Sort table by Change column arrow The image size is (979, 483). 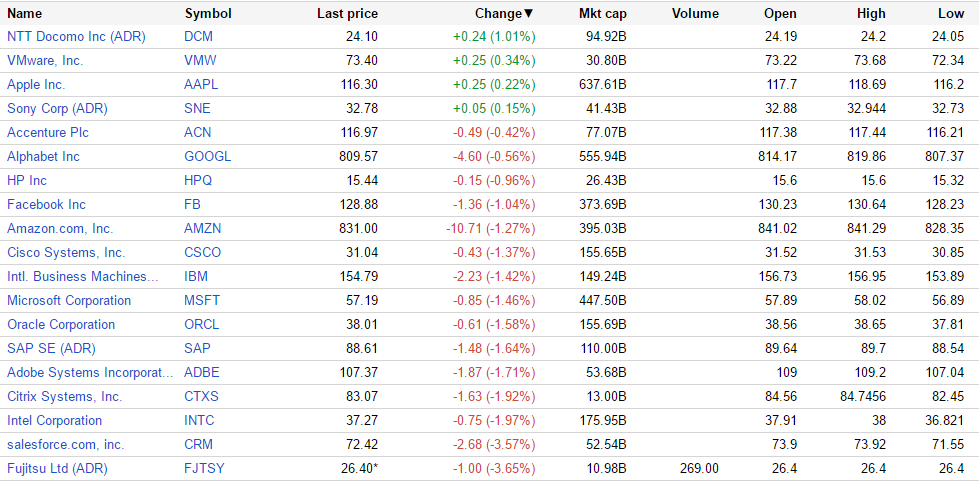[529, 14]
